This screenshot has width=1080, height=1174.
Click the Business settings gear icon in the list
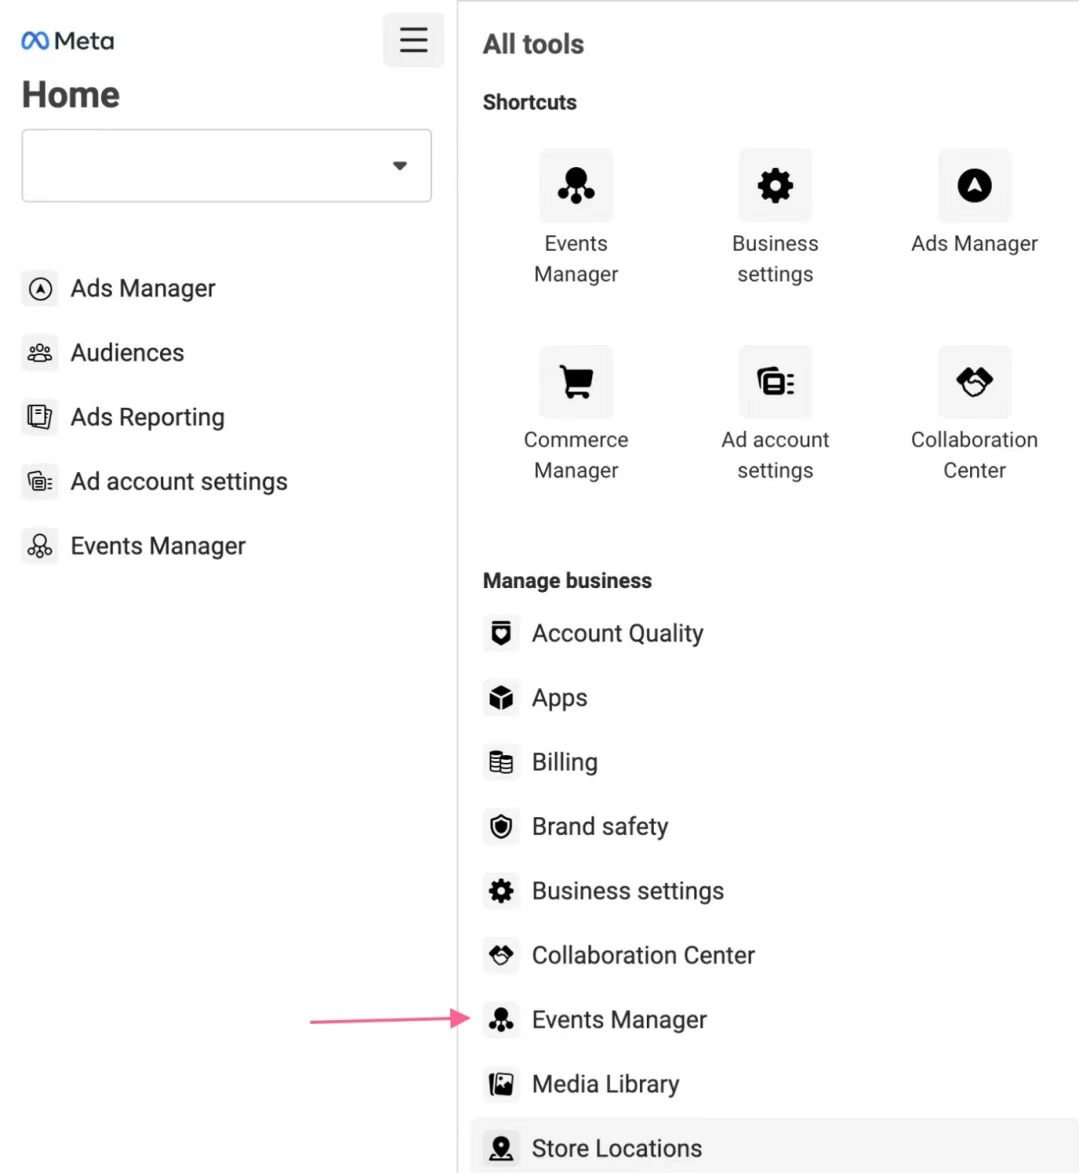click(501, 891)
